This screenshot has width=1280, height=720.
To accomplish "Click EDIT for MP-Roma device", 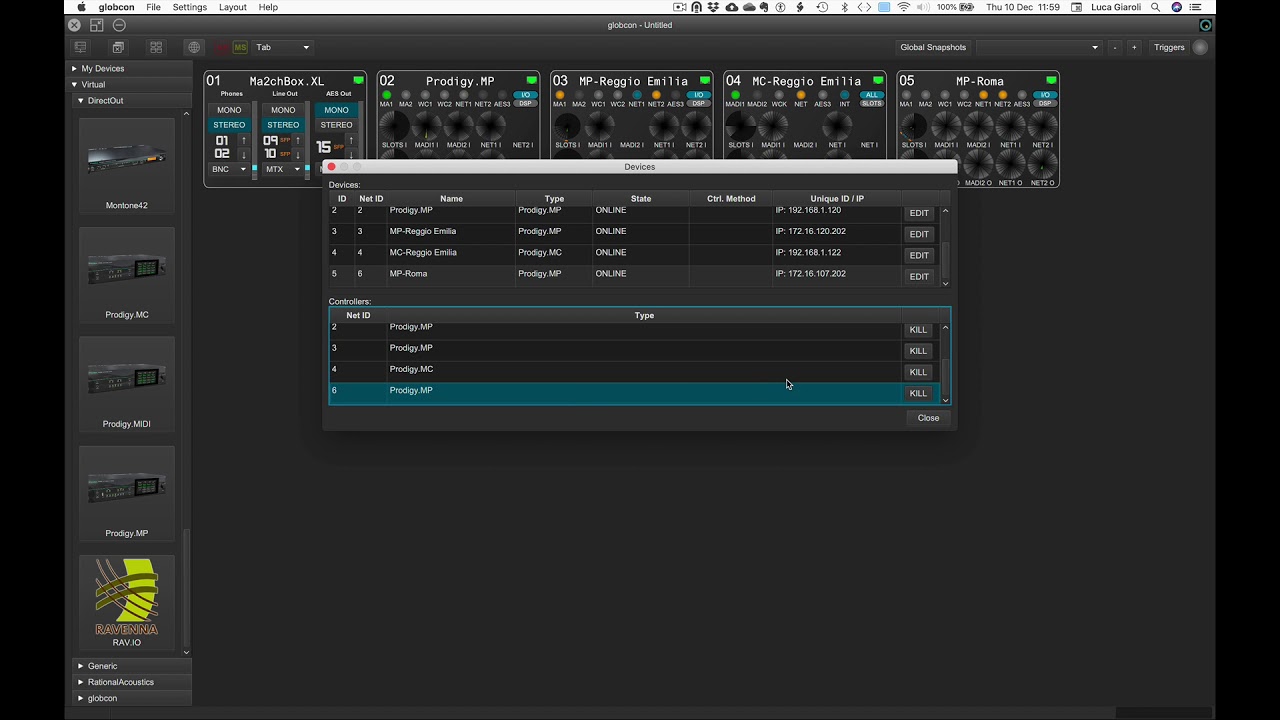I will (919, 276).
